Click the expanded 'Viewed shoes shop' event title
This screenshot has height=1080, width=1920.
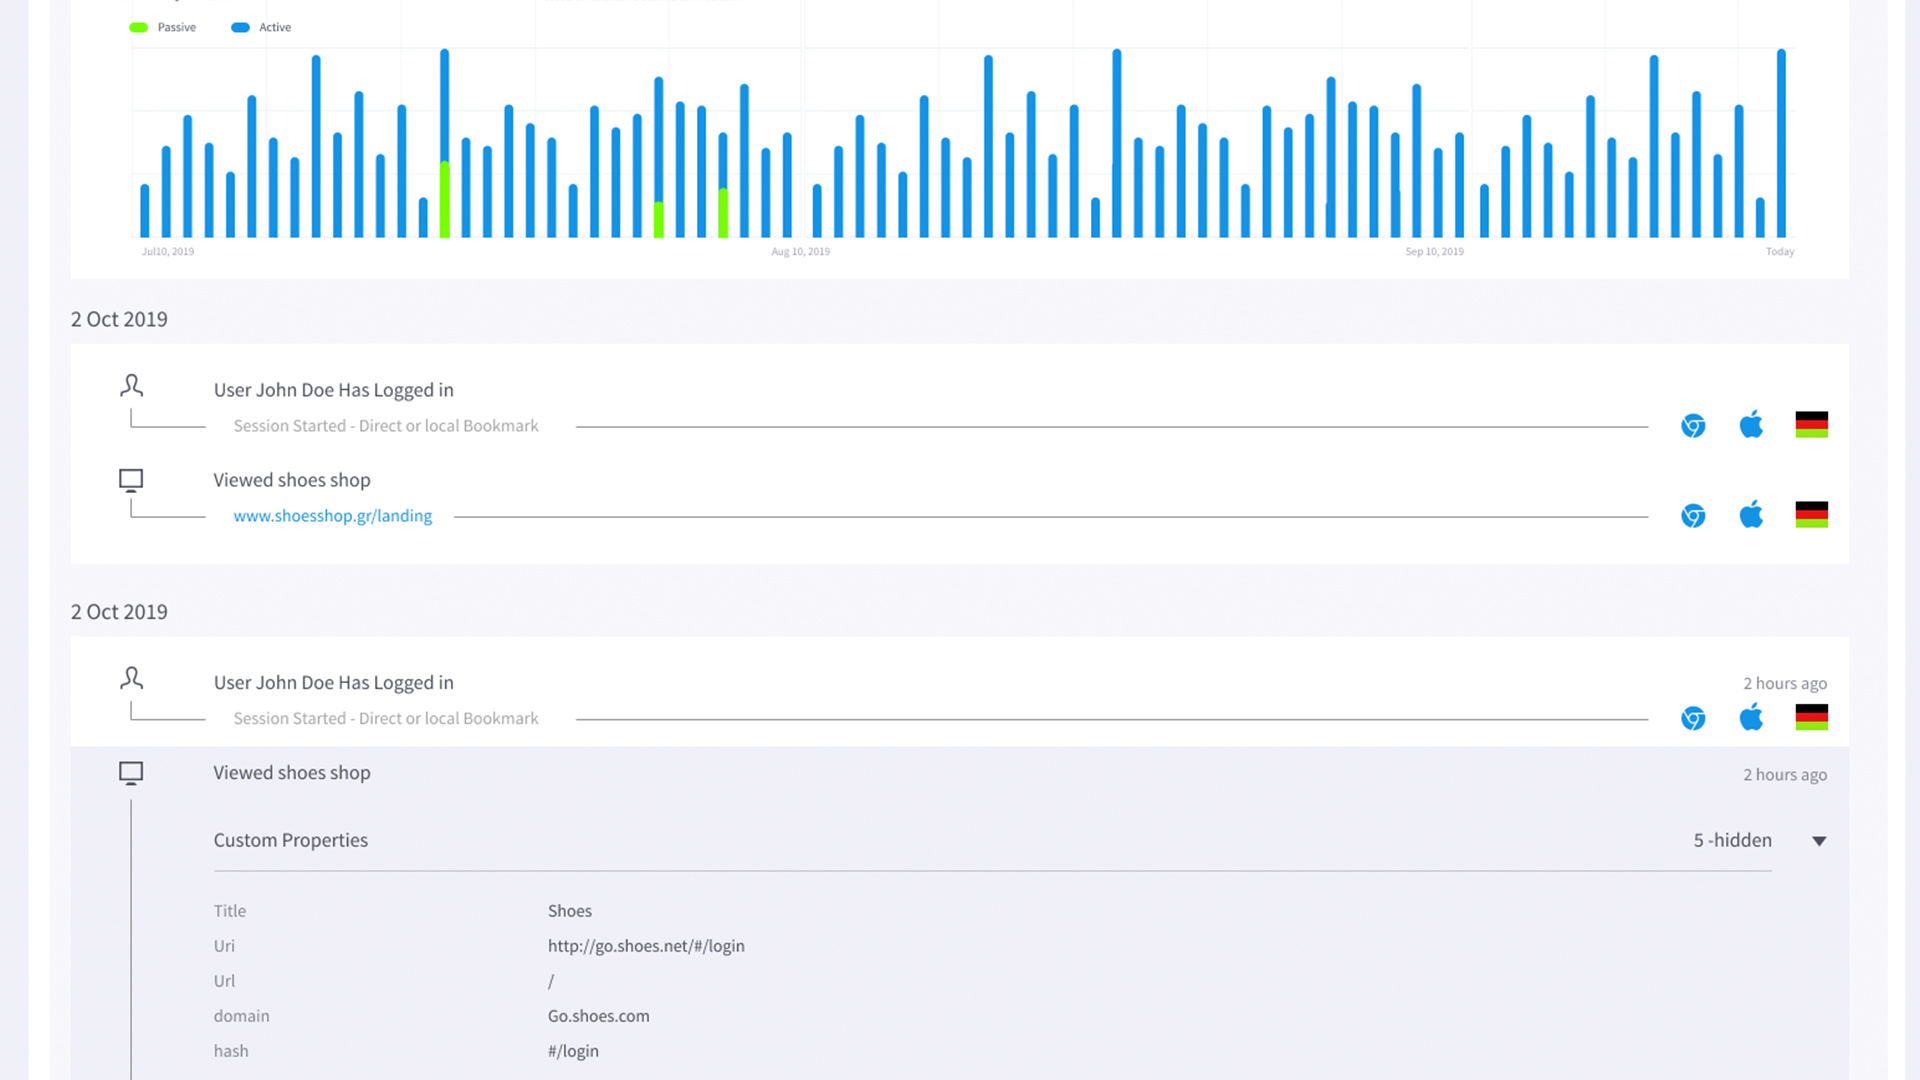(x=291, y=773)
